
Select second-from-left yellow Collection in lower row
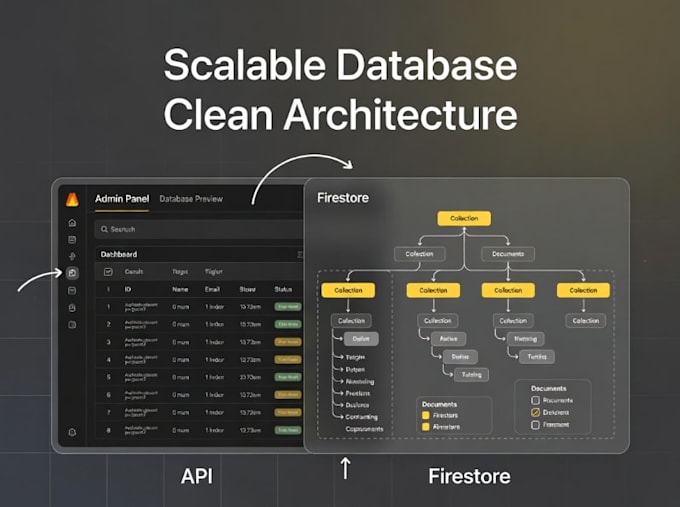click(x=433, y=290)
